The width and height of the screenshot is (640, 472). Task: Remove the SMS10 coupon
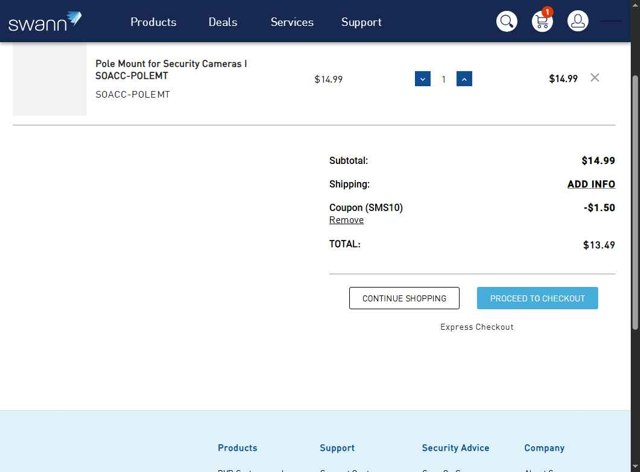346,220
